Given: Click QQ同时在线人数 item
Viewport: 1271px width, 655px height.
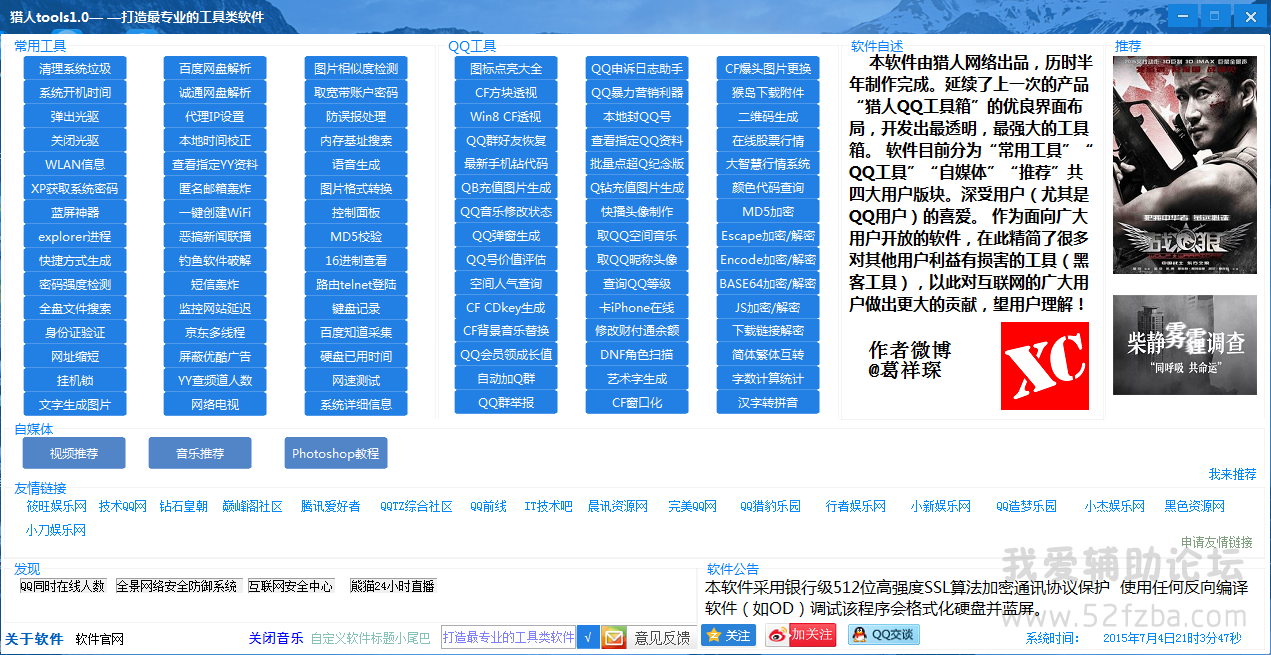Looking at the screenshot, I should [62, 586].
